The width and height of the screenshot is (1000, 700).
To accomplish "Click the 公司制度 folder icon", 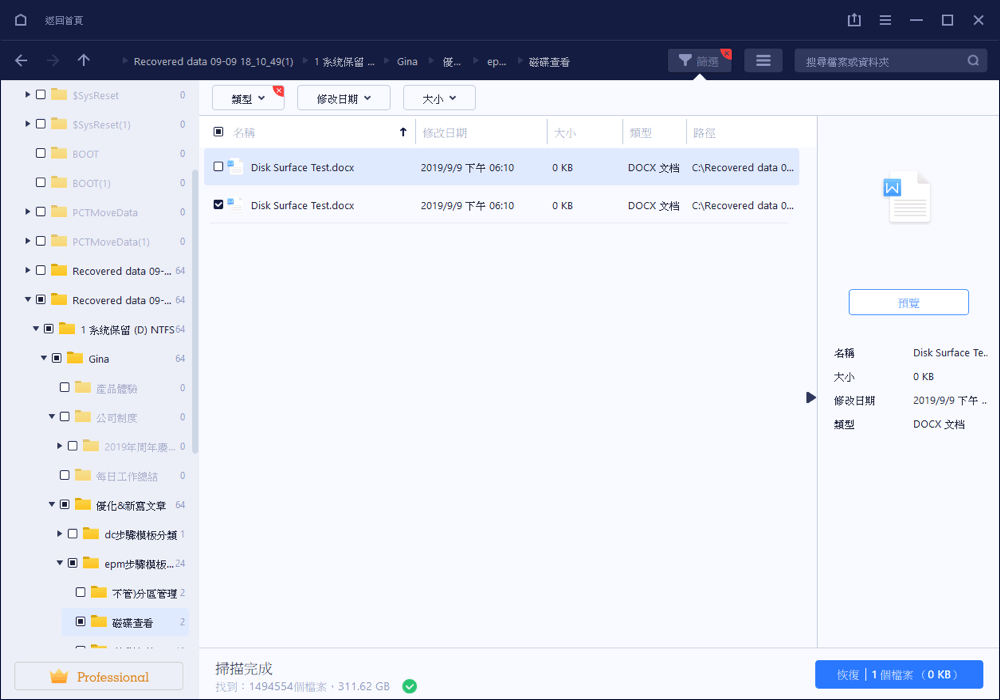I will pyautogui.click(x=83, y=416).
